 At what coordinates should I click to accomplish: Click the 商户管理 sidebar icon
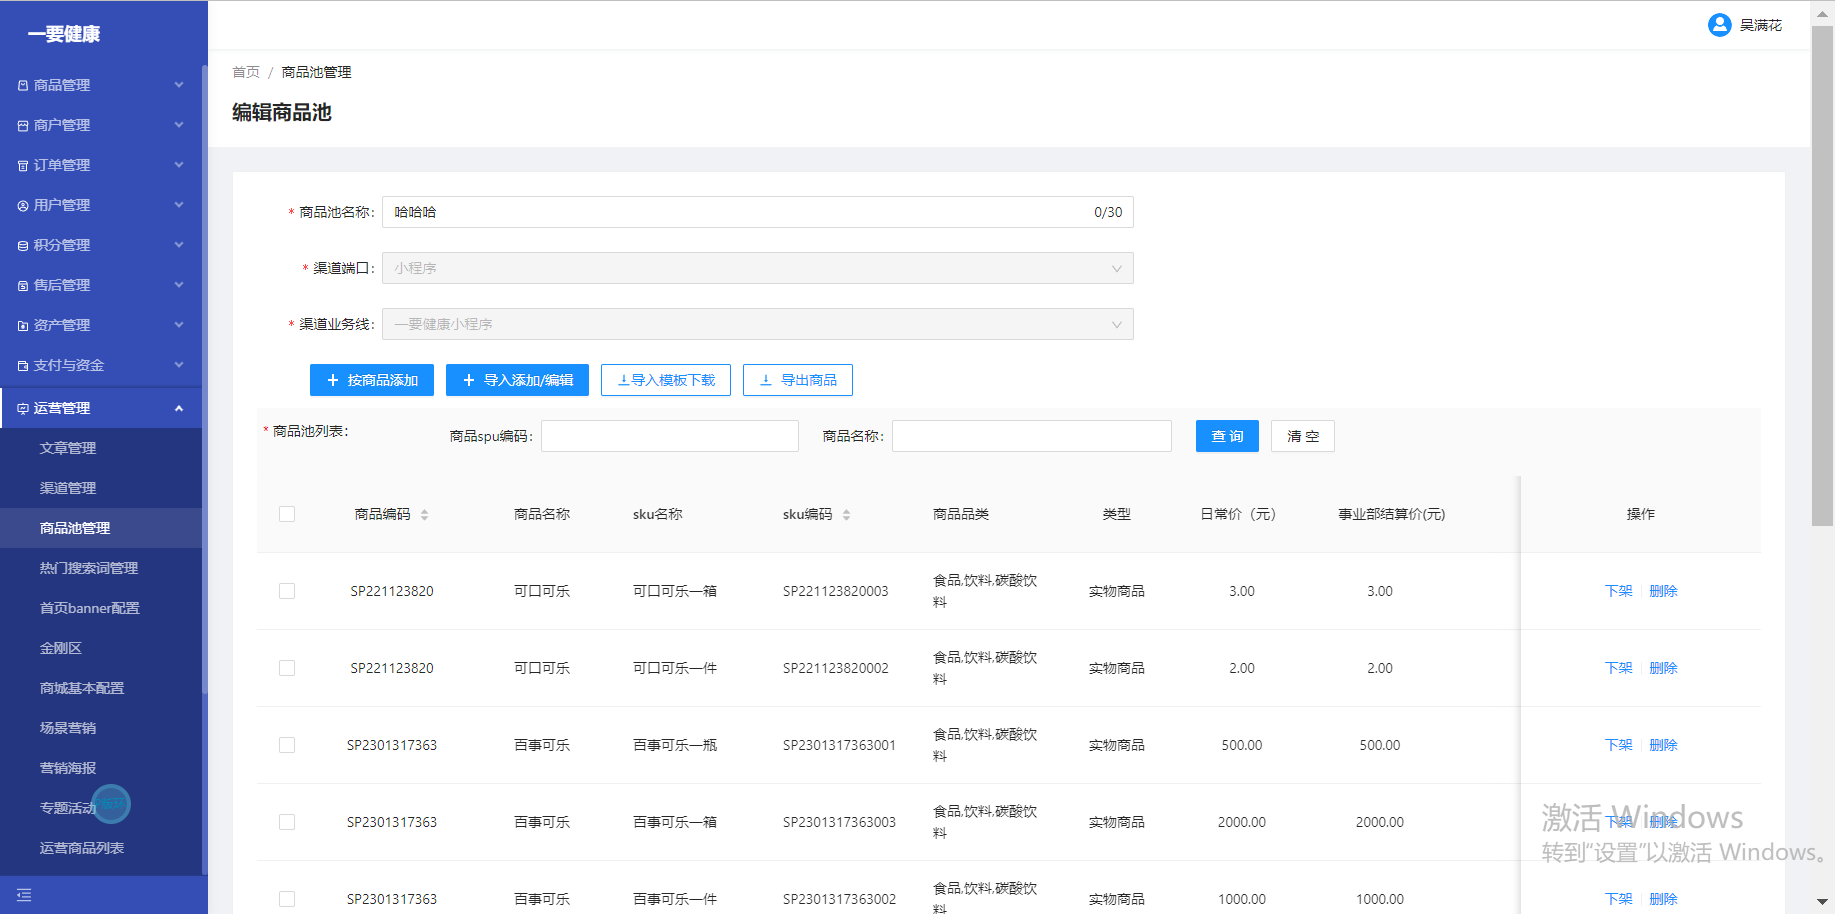[23, 126]
